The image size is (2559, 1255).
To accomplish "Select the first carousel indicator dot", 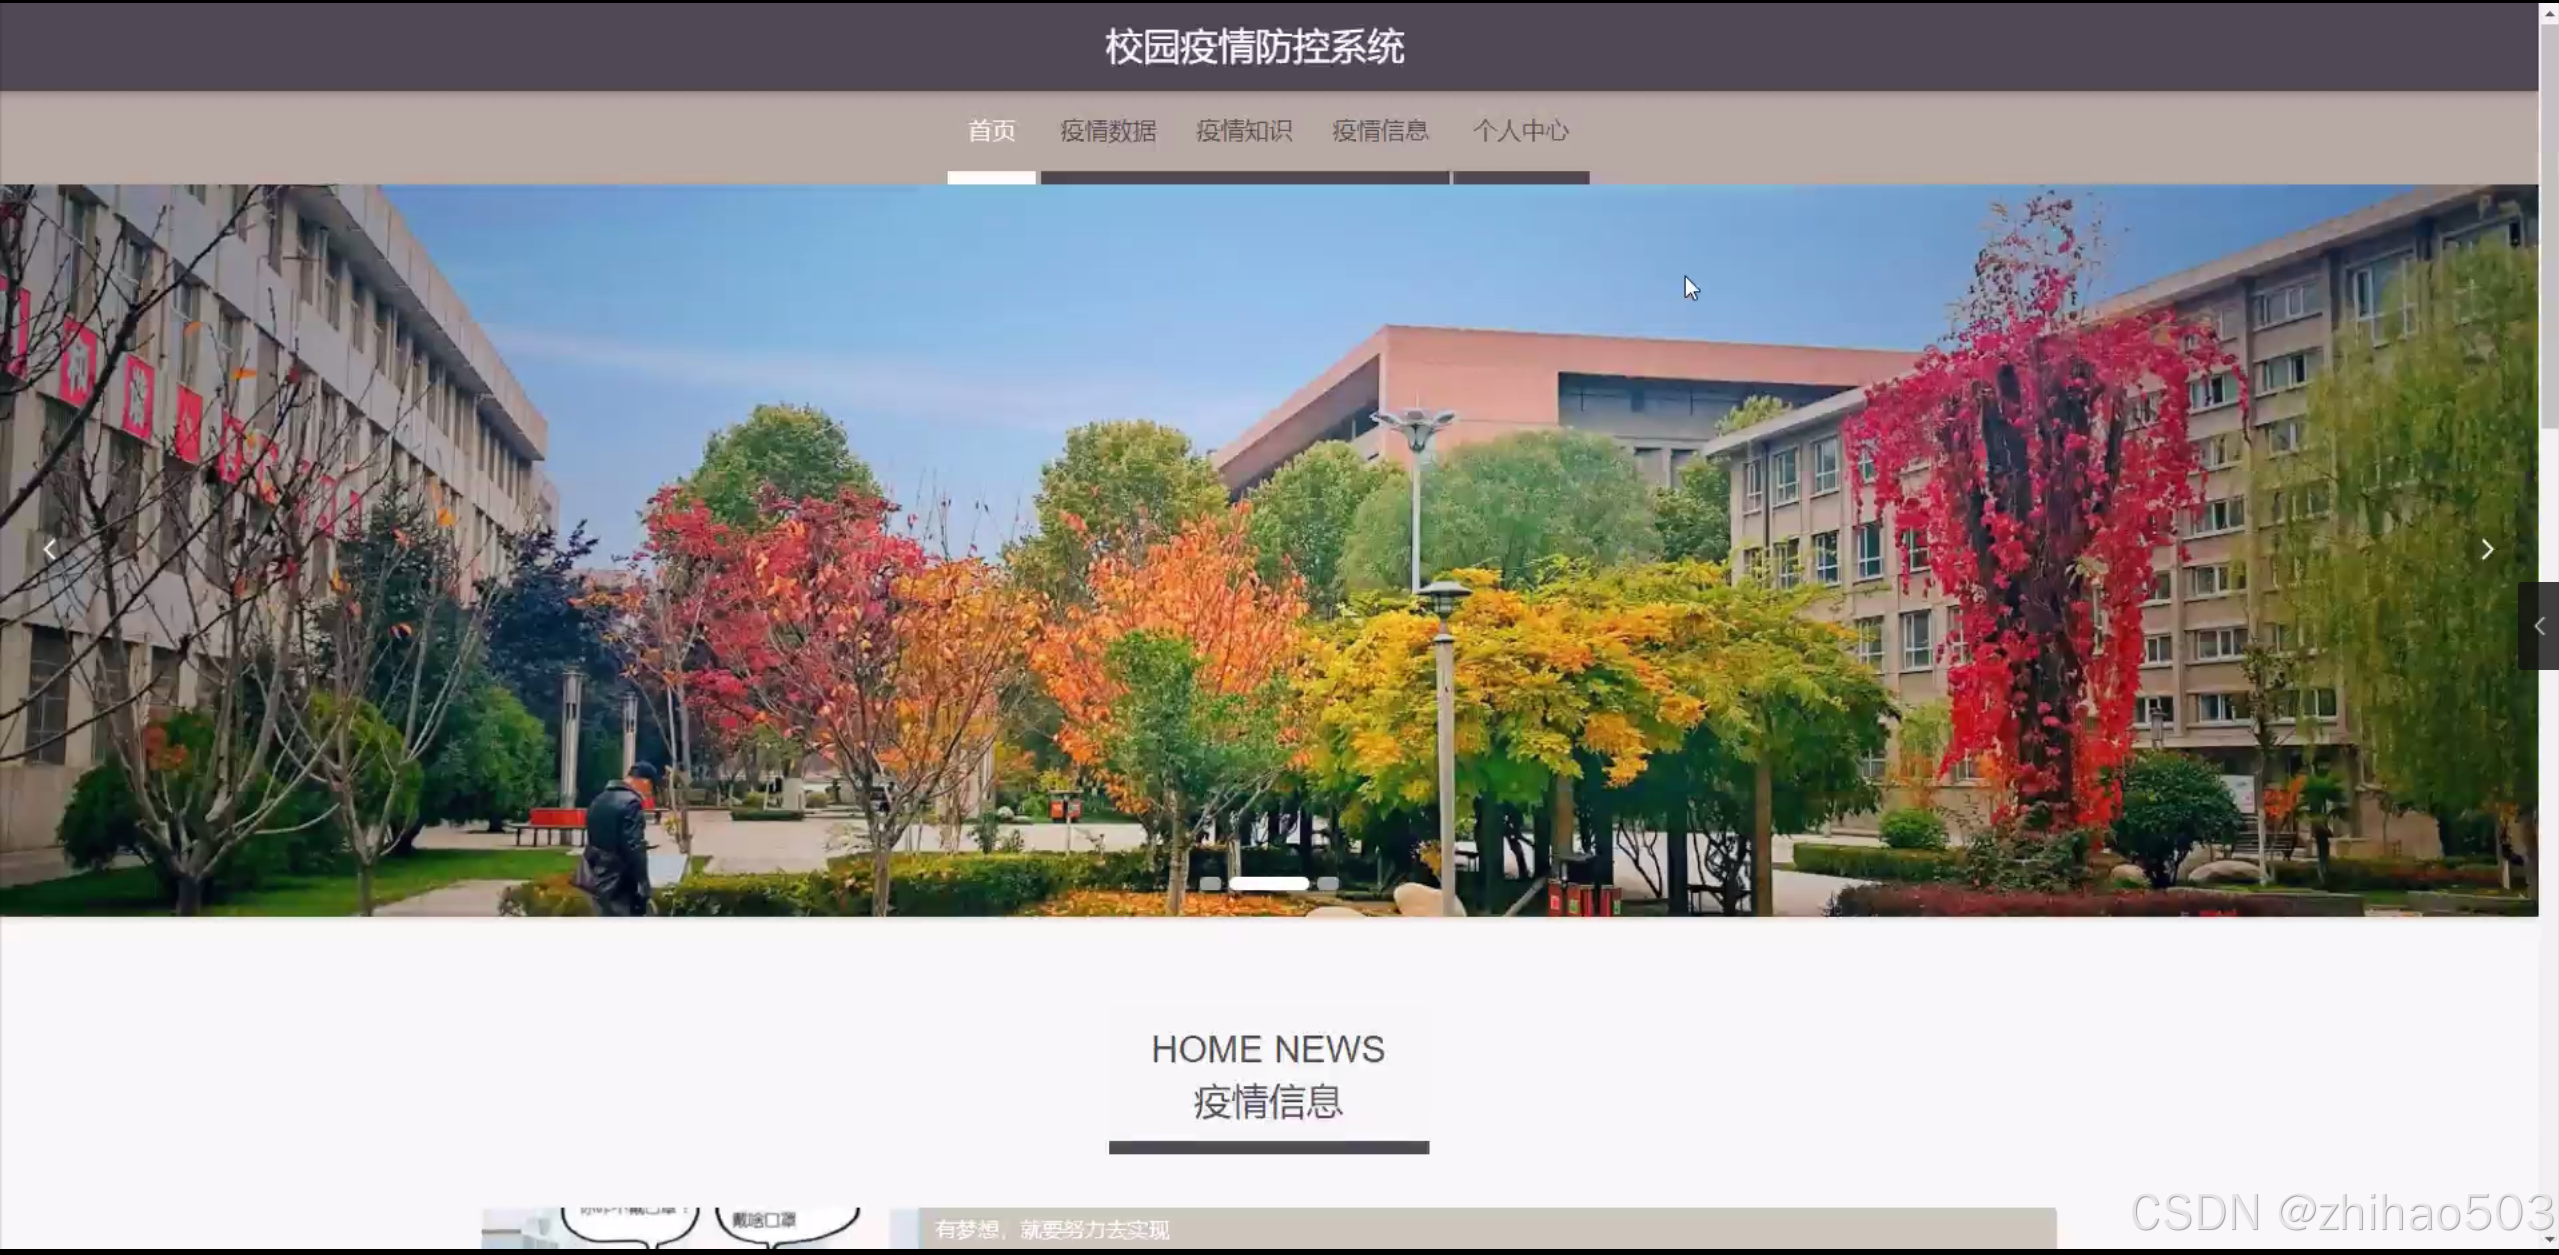I will tap(1210, 883).
